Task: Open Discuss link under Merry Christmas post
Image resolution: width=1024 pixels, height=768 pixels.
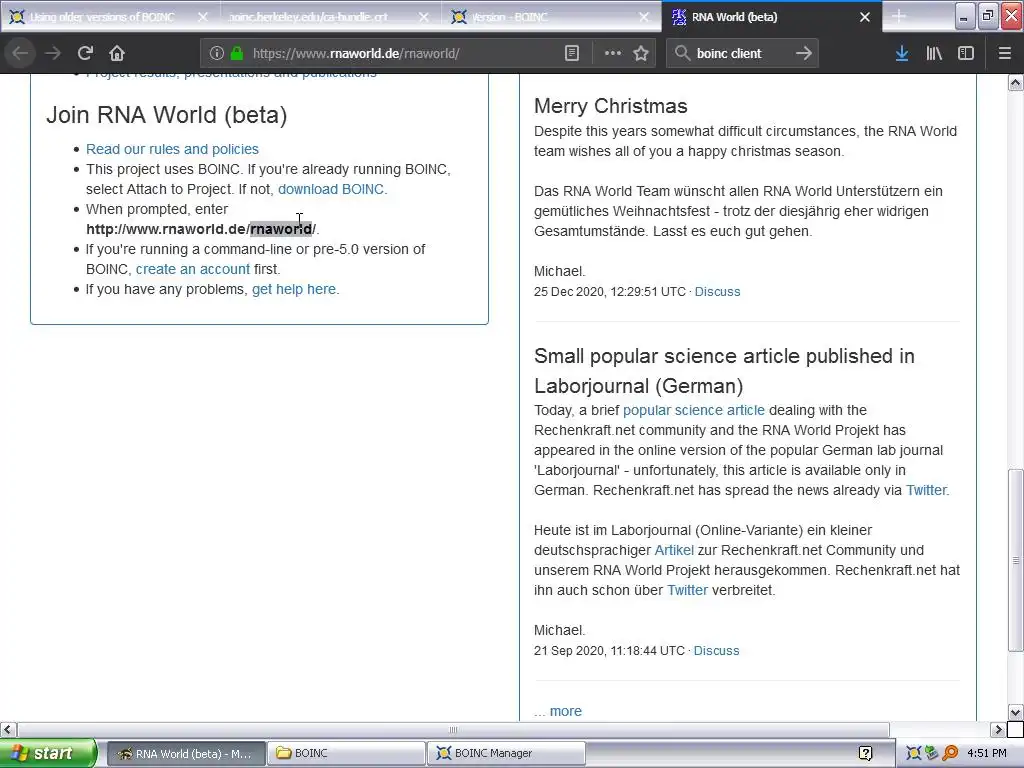Action: pos(717,292)
